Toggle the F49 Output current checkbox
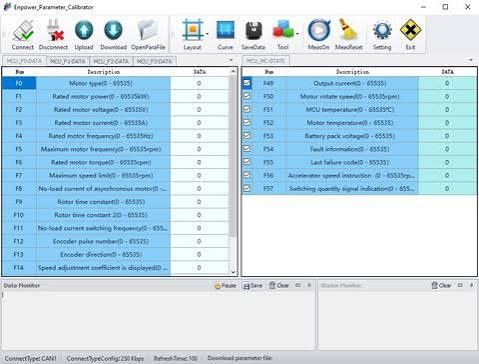This screenshot has width=479, height=364. [x=247, y=83]
